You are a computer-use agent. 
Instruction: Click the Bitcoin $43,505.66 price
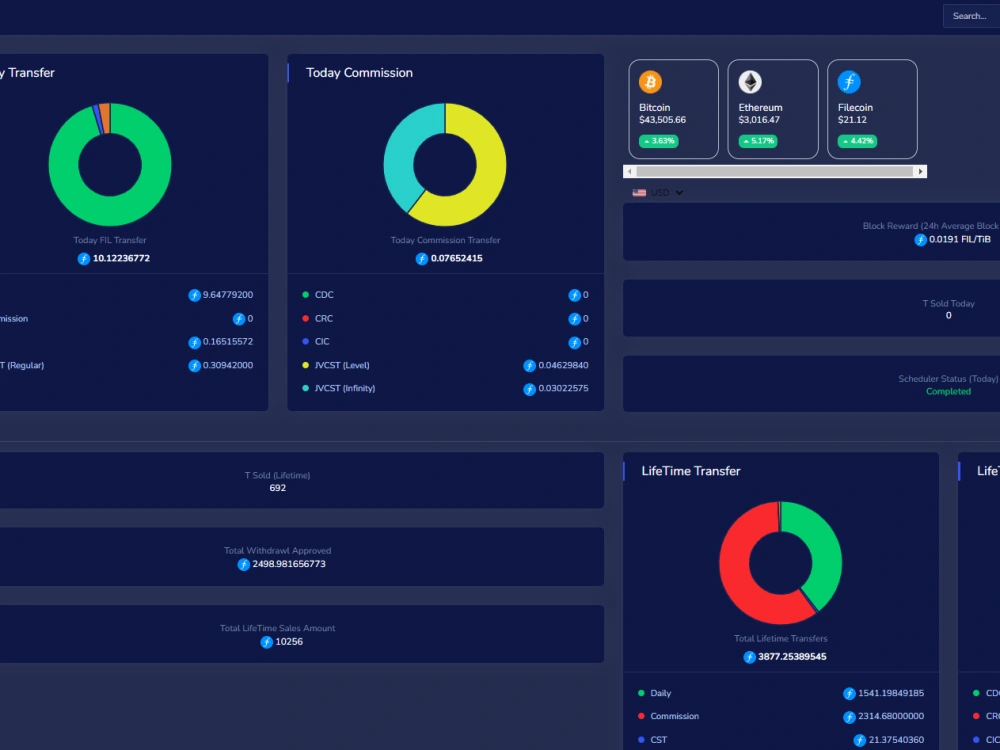pos(662,120)
